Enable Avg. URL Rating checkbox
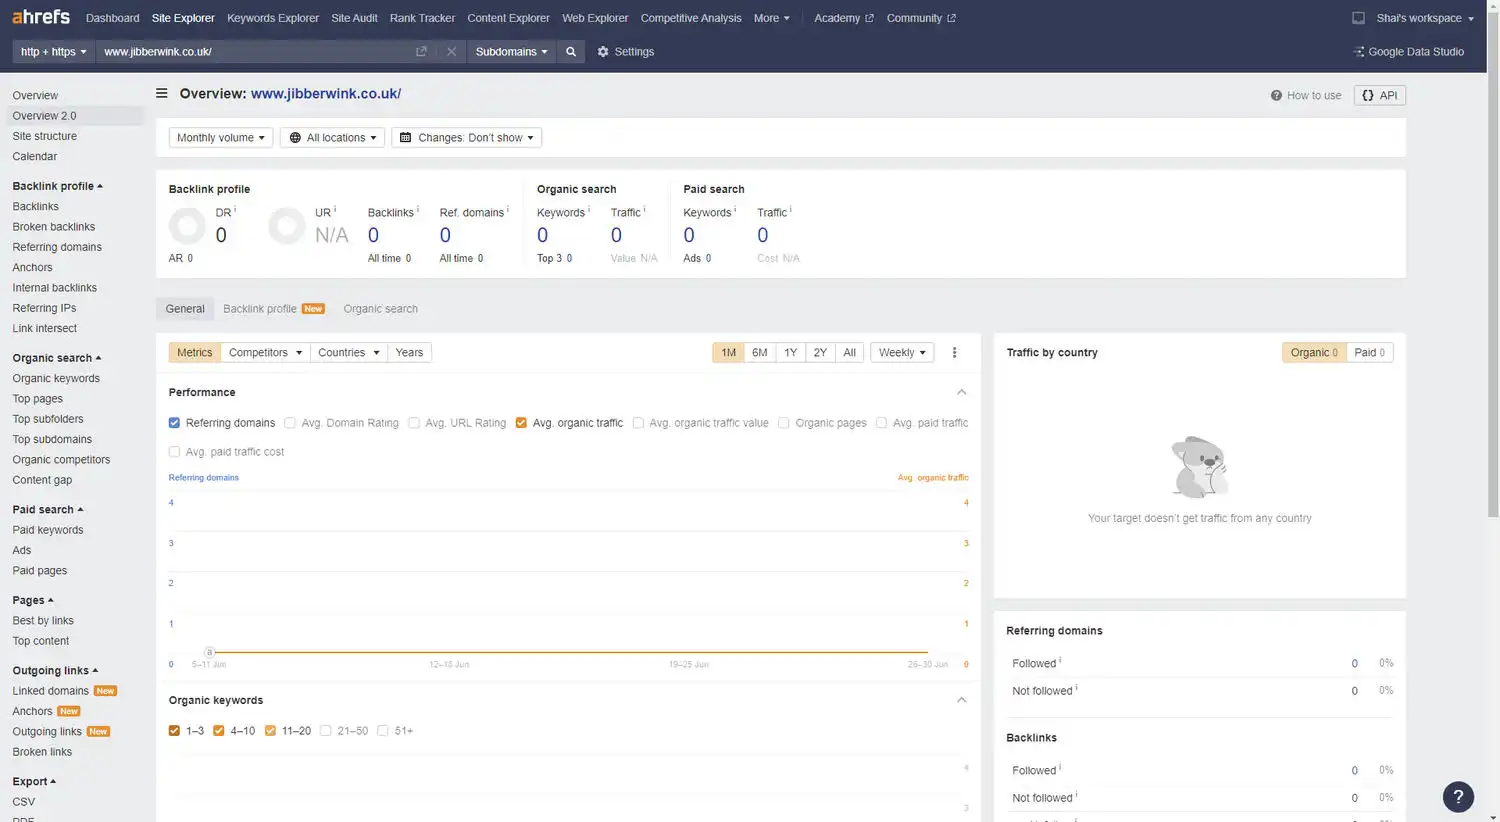 (x=414, y=423)
